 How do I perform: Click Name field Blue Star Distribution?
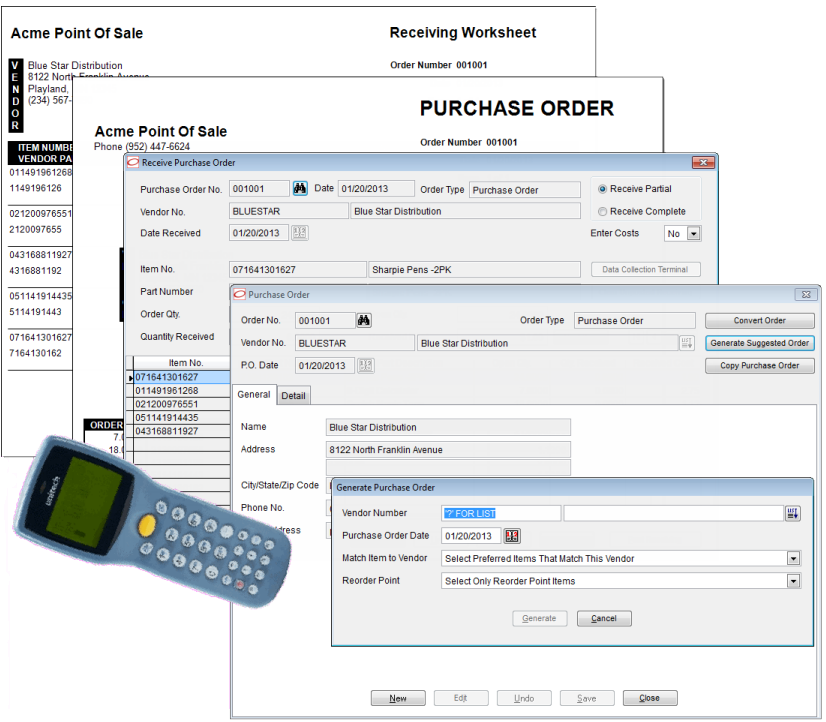click(x=448, y=427)
